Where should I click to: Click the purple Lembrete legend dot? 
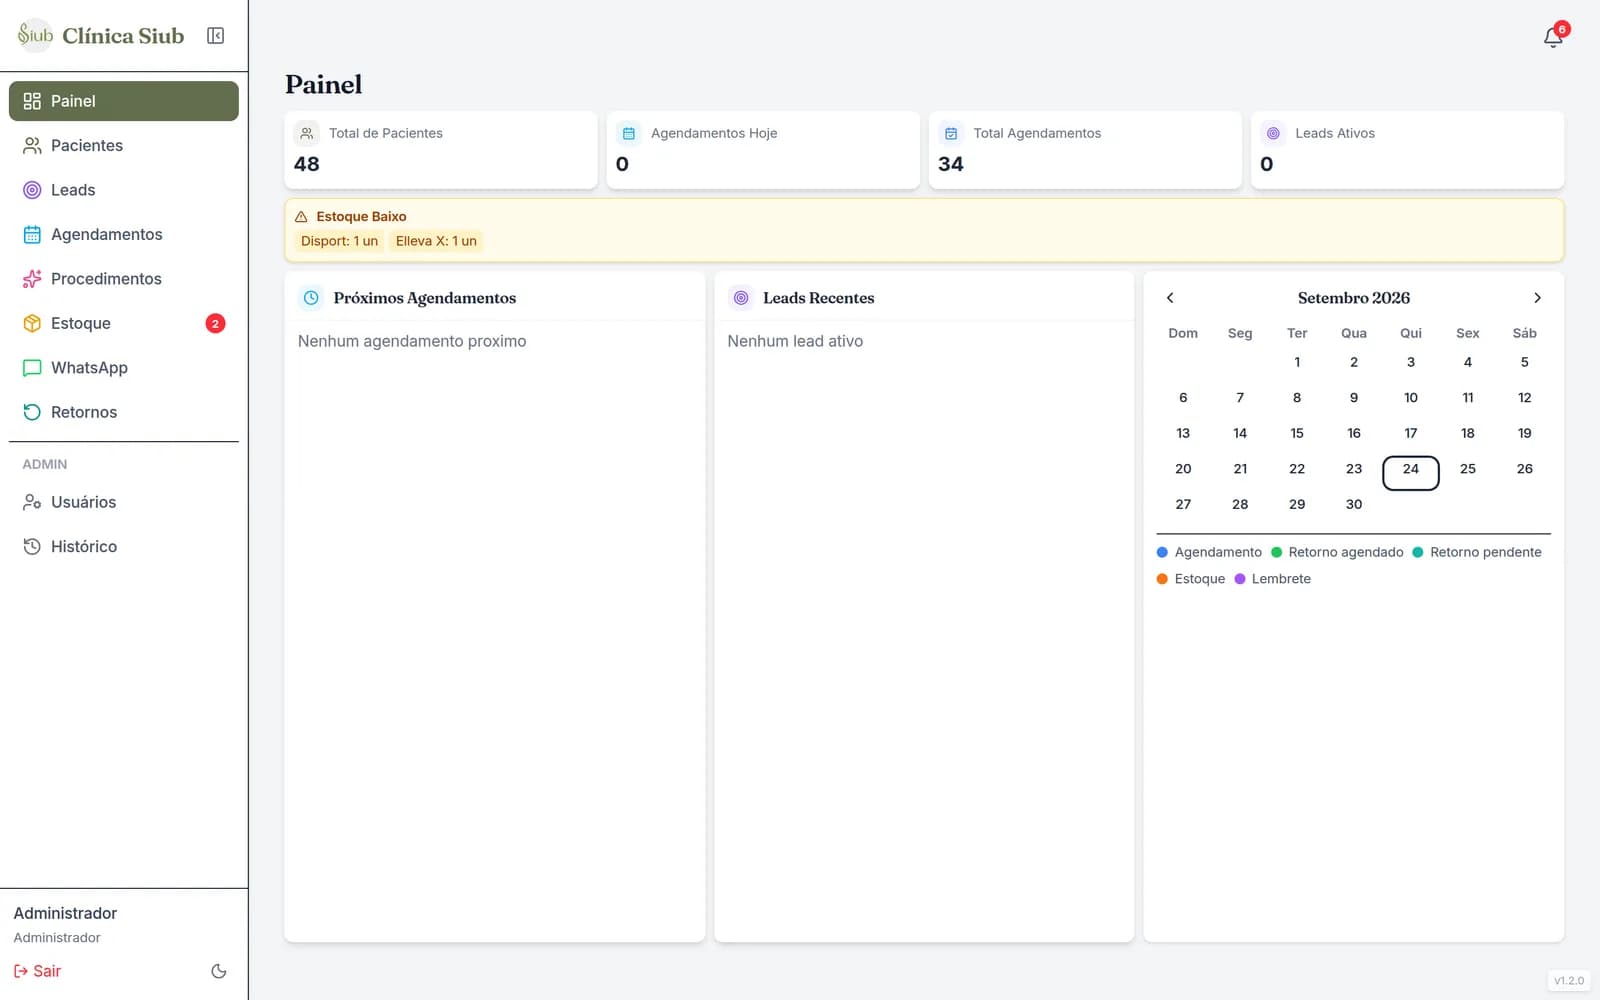1240,579
